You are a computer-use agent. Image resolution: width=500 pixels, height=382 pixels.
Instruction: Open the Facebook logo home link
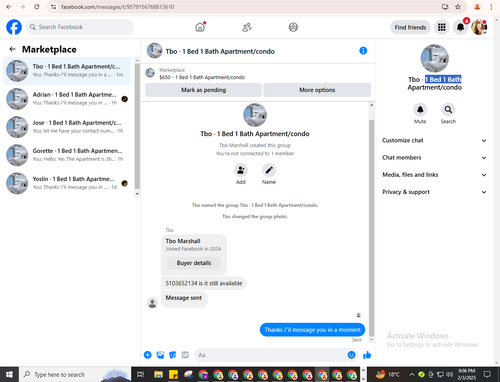pyautogui.click(x=14, y=27)
